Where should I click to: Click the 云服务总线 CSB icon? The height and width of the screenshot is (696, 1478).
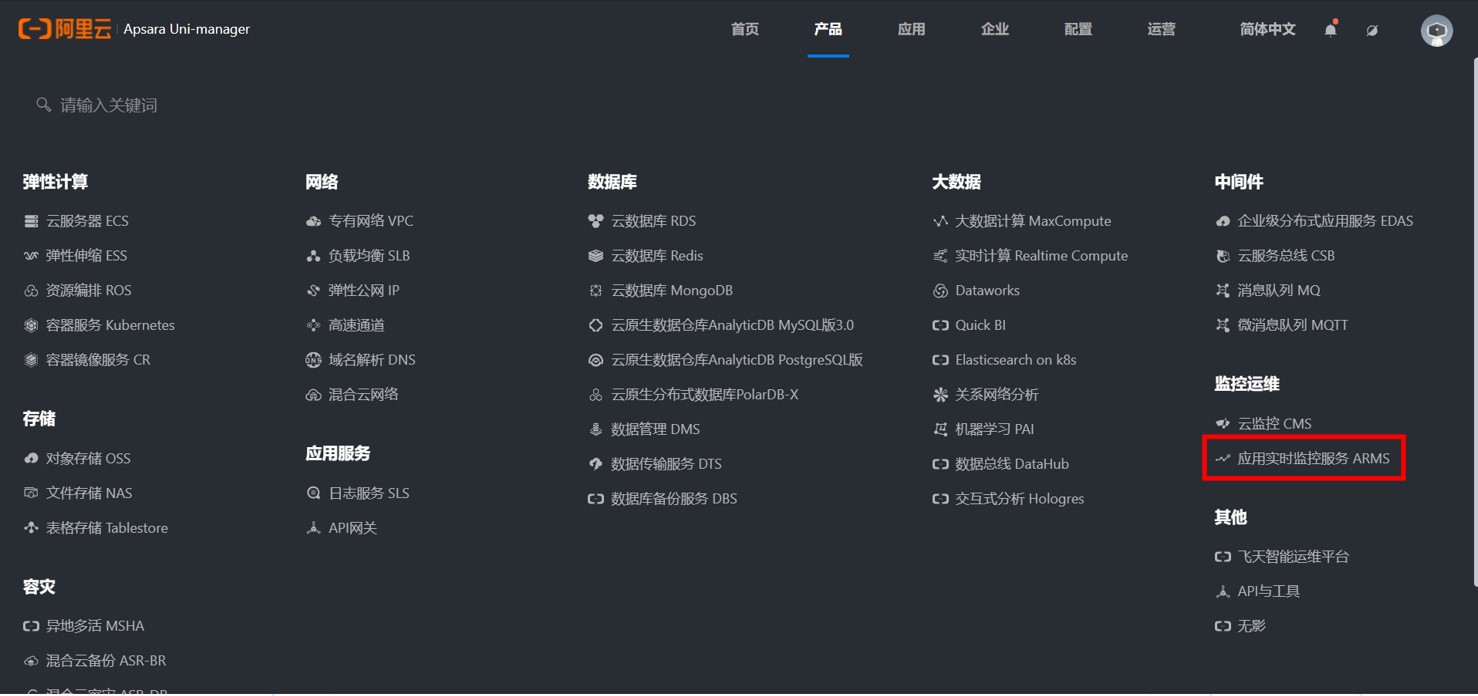click(1222, 256)
